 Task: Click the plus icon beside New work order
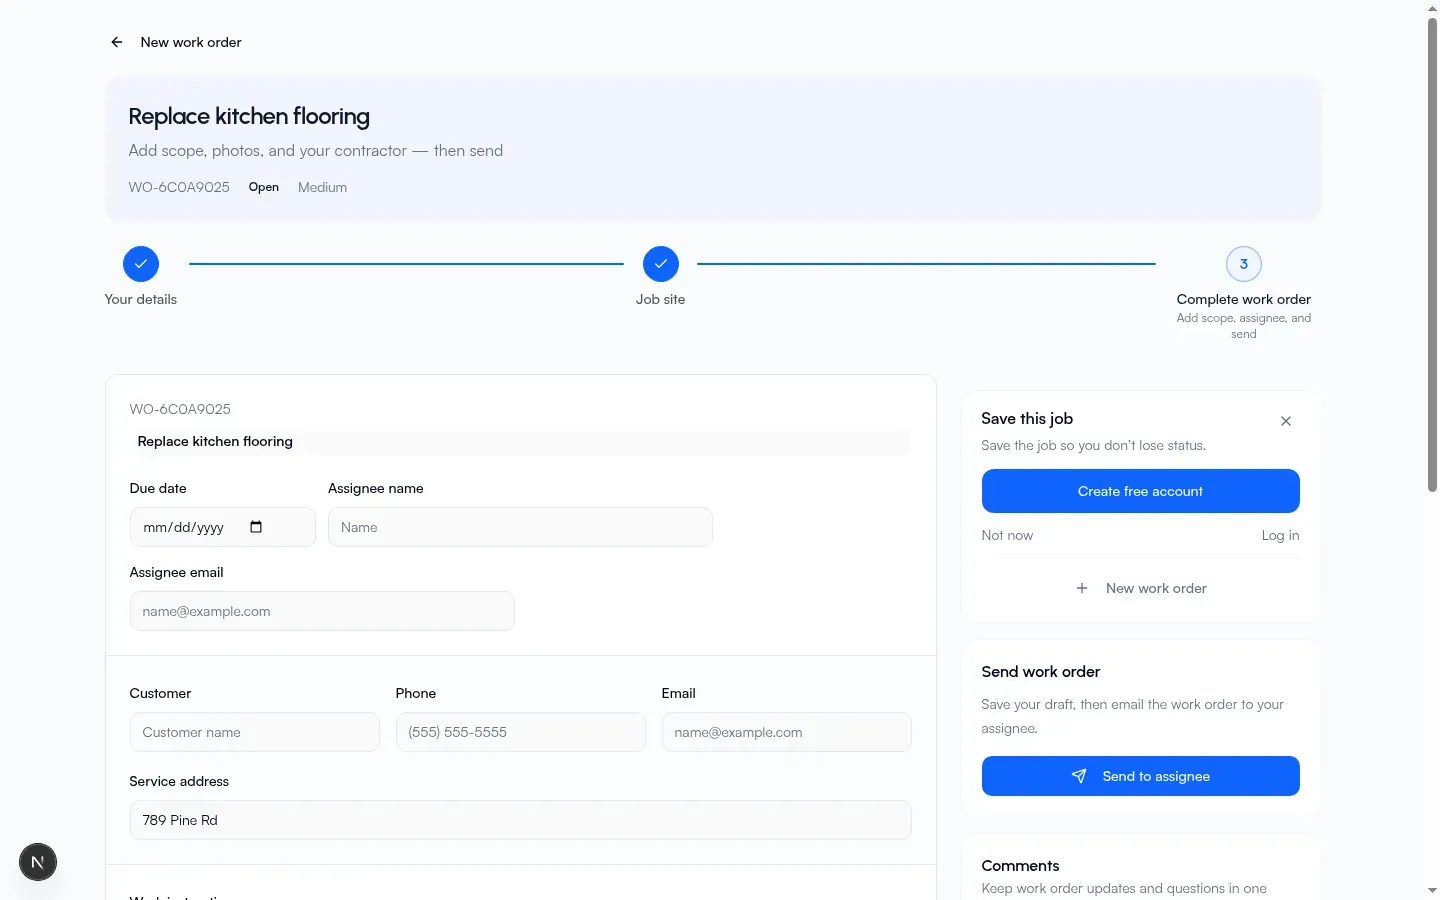click(1082, 588)
